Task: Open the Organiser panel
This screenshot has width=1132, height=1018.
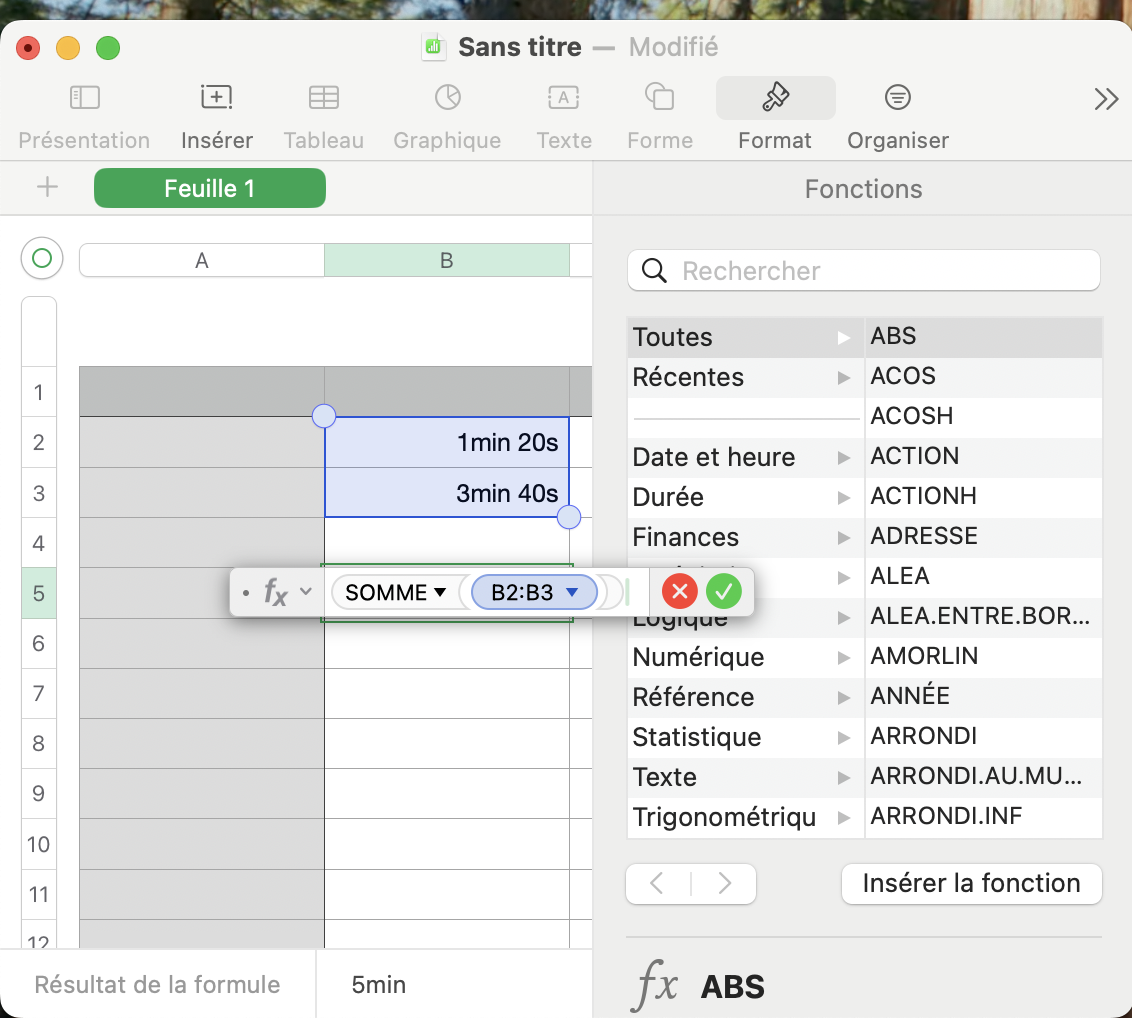Action: click(897, 98)
